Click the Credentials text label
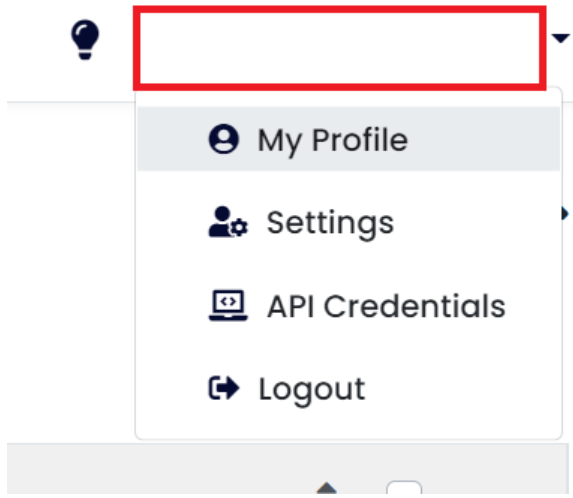Viewport: 573px width, 498px height. coord(414,306)
